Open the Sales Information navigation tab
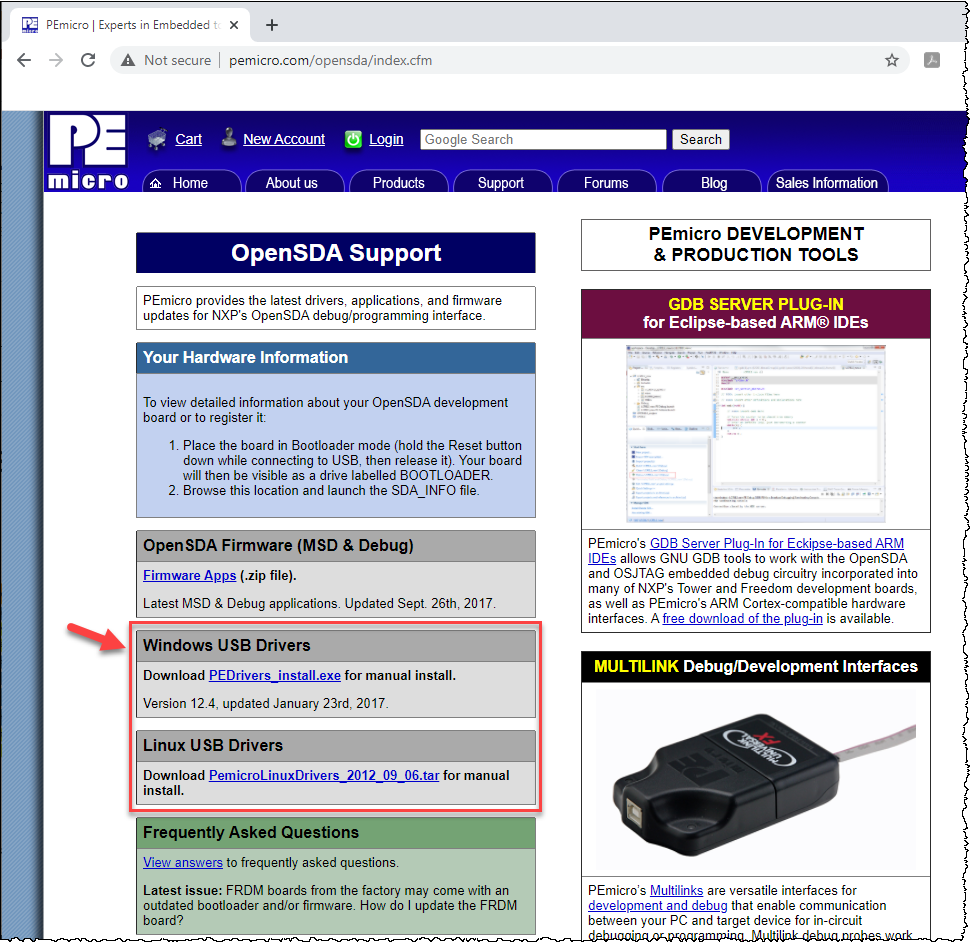 coord(827,181)
